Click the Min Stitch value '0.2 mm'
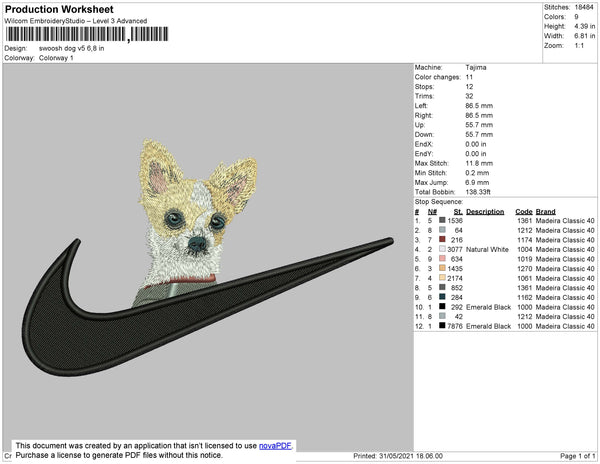This screenshot has width=600, height=464. [477, 173]
